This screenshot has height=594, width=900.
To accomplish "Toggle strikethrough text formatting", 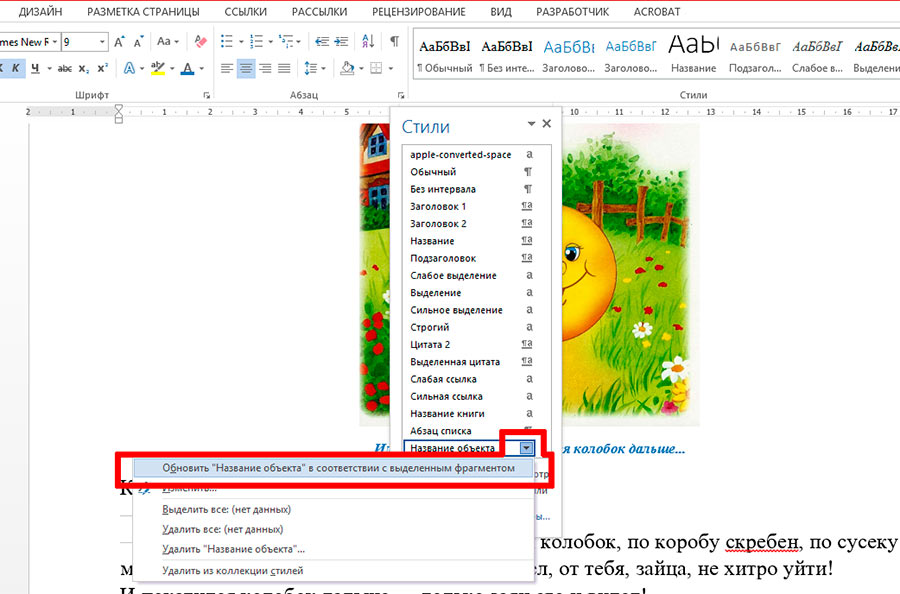I will coord(64,68).
